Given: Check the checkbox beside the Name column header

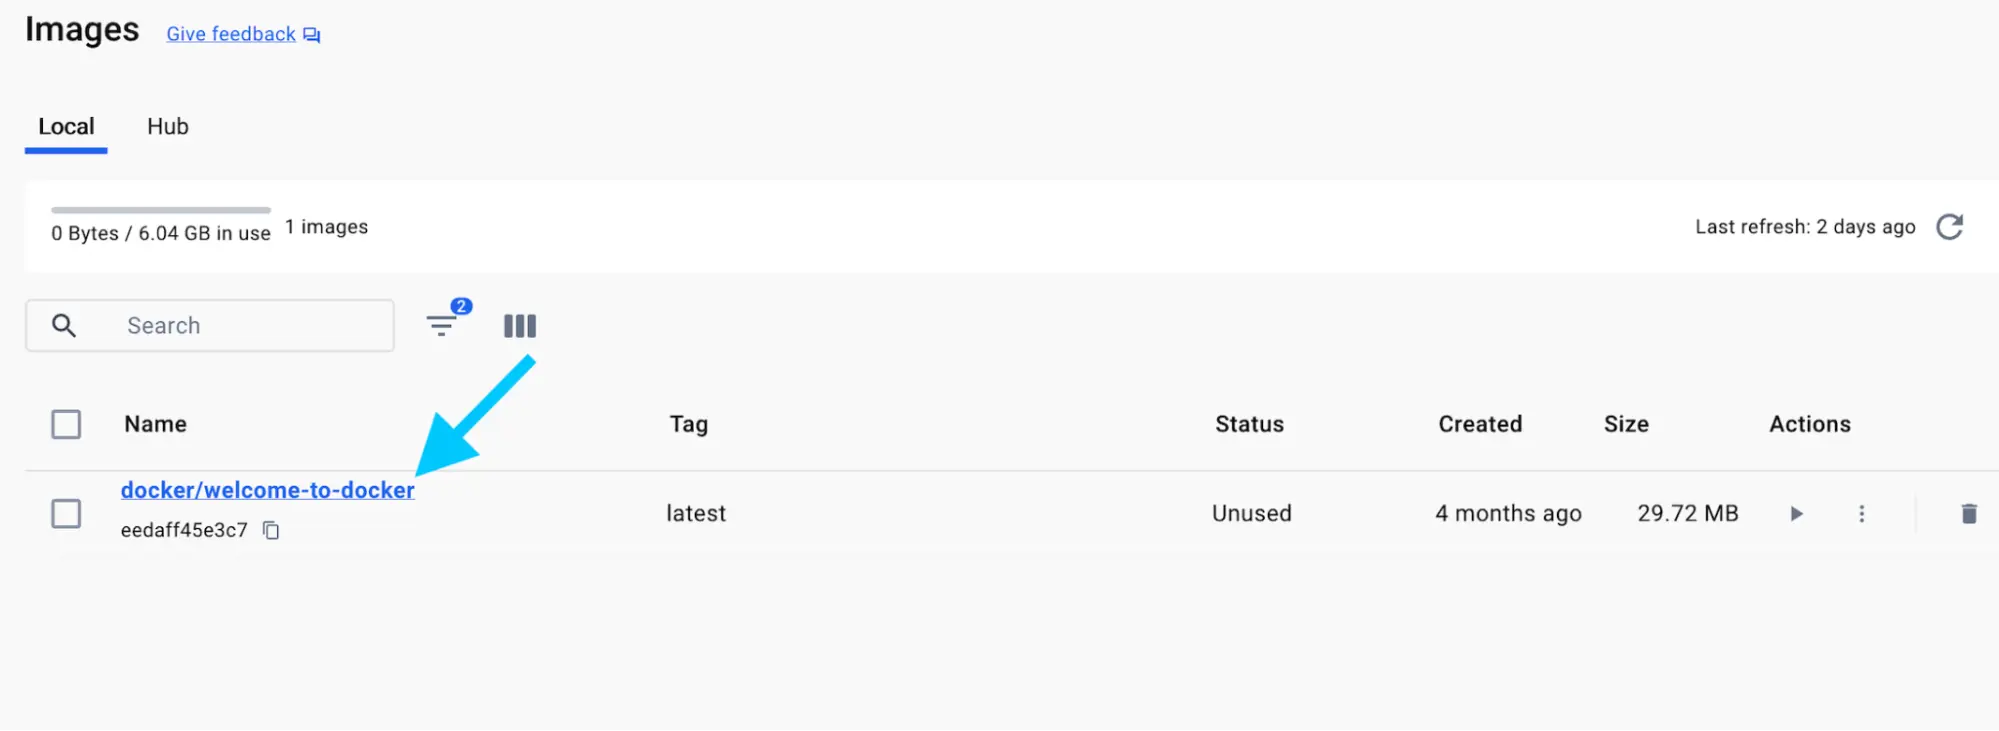Looking at the screenshot, I should tap(66, 424).
